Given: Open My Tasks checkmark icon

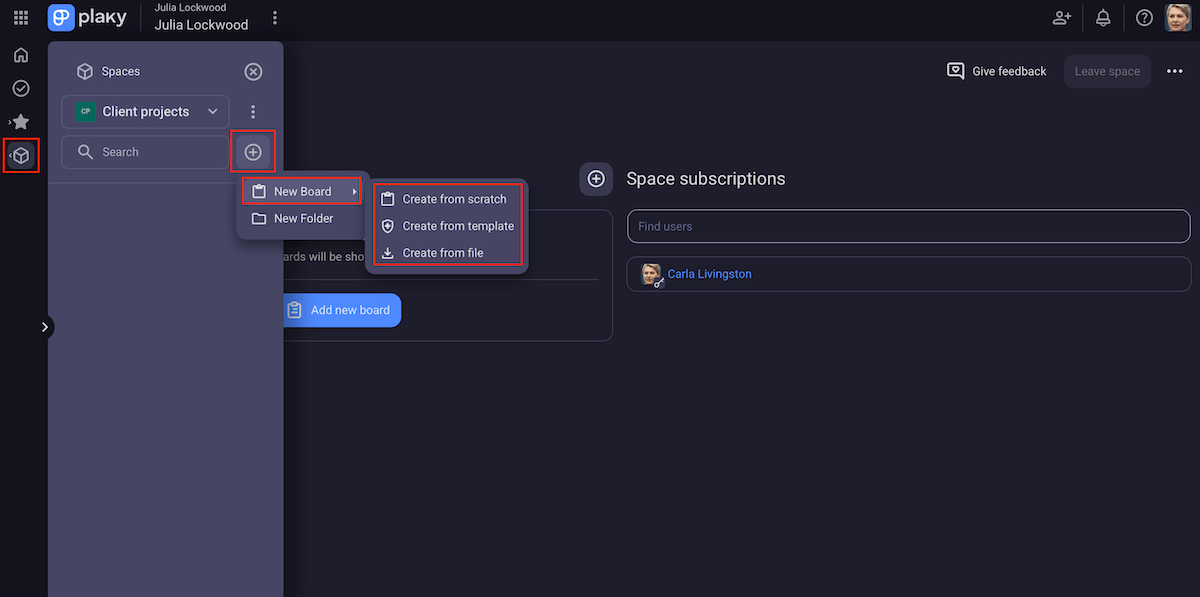Looking at the screenshot, I should coord(21,89).
